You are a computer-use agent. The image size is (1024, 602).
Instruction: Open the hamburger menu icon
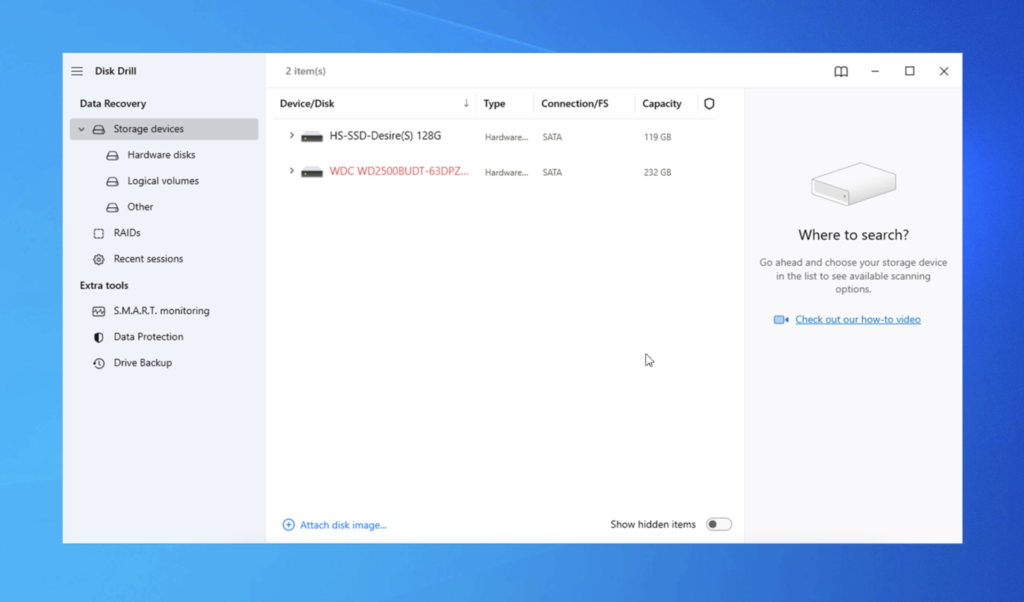click(x=77, y=72)
